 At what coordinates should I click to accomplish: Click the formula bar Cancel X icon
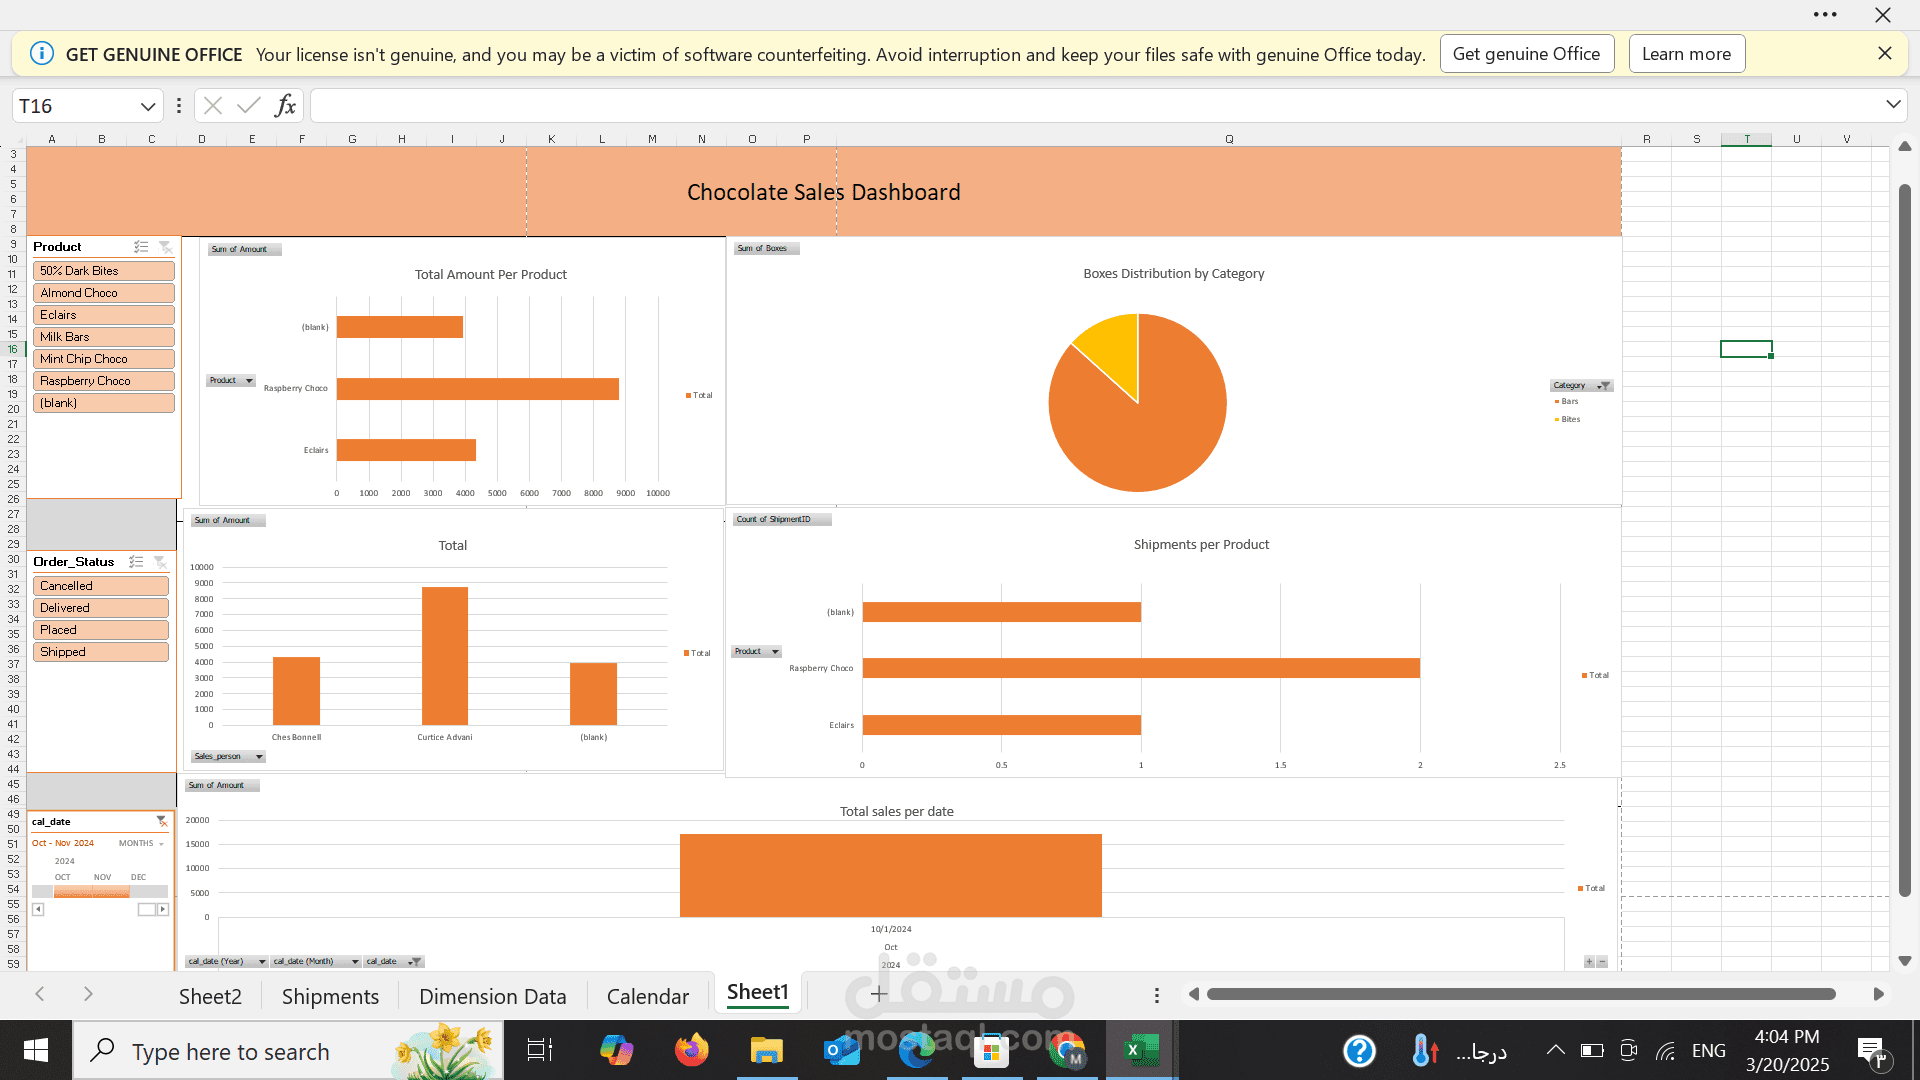click(x=212, y=105)
